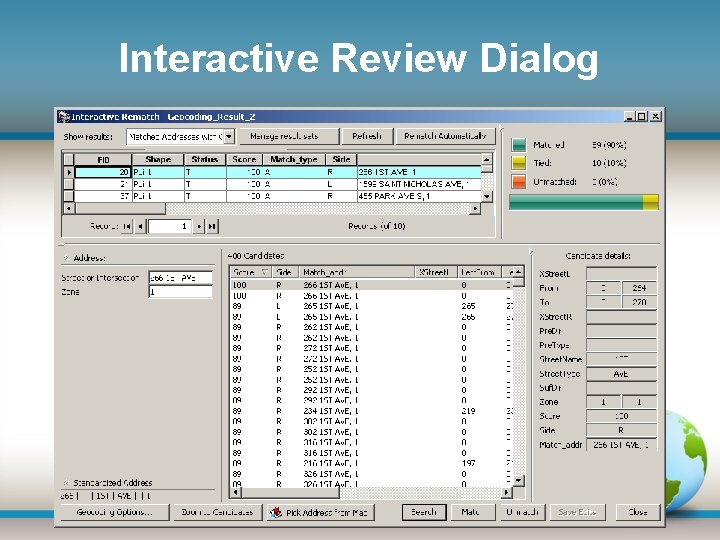Open the Show results dropdown
Screen dimensions: 720x540
pos(229,136)
